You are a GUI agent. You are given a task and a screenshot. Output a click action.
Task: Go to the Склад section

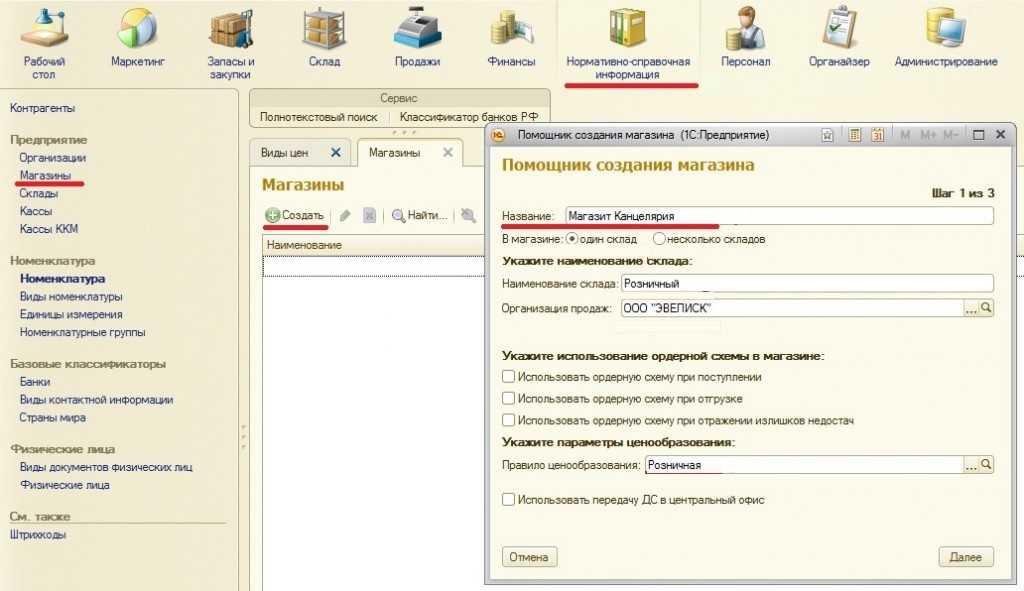[324, 39]
